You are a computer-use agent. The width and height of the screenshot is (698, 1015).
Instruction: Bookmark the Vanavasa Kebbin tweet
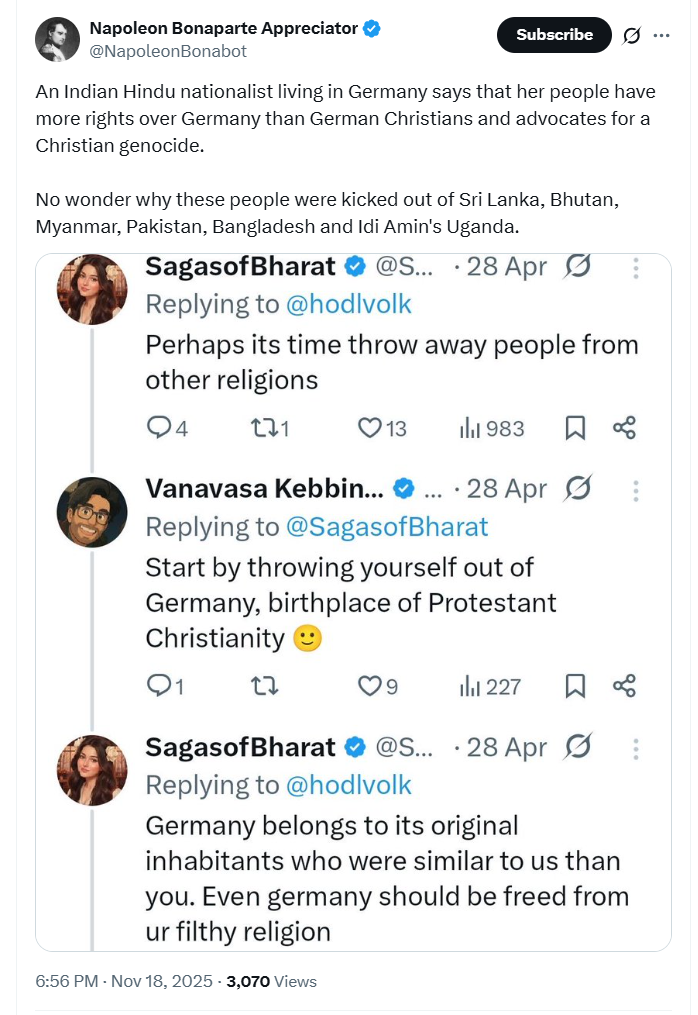575,686
